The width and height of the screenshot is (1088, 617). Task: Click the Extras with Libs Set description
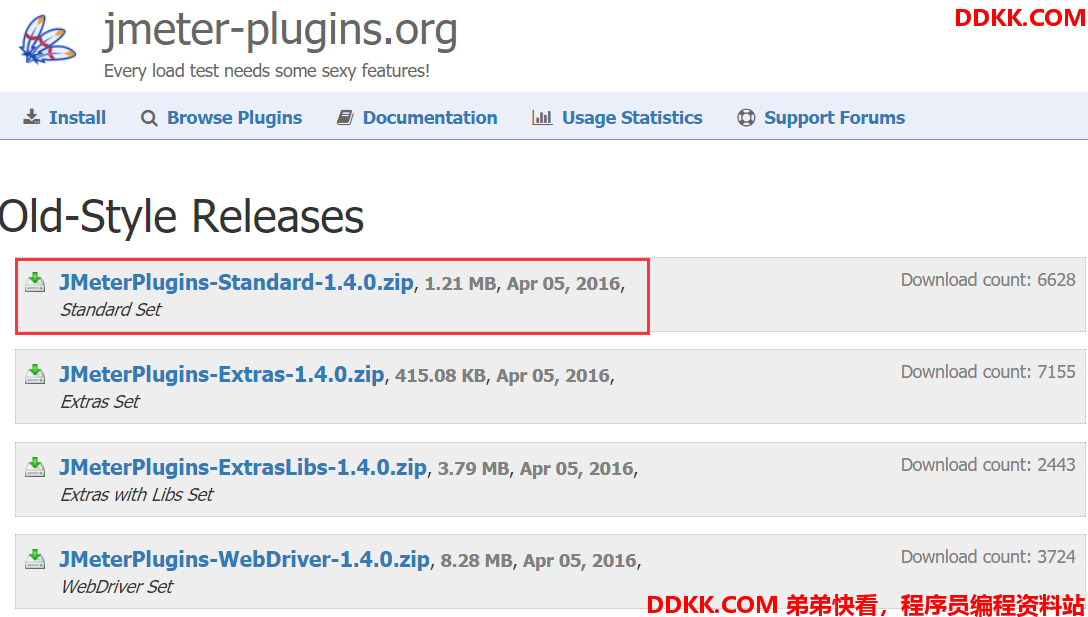click(137, 495)
